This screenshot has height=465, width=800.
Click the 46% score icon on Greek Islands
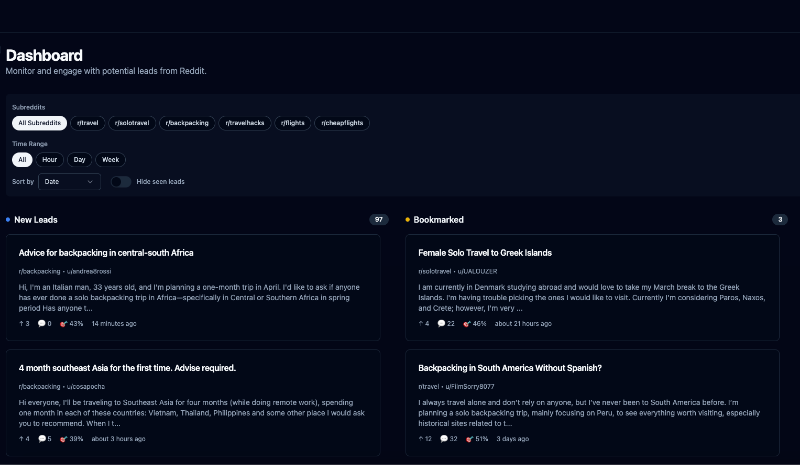[466, 324]
